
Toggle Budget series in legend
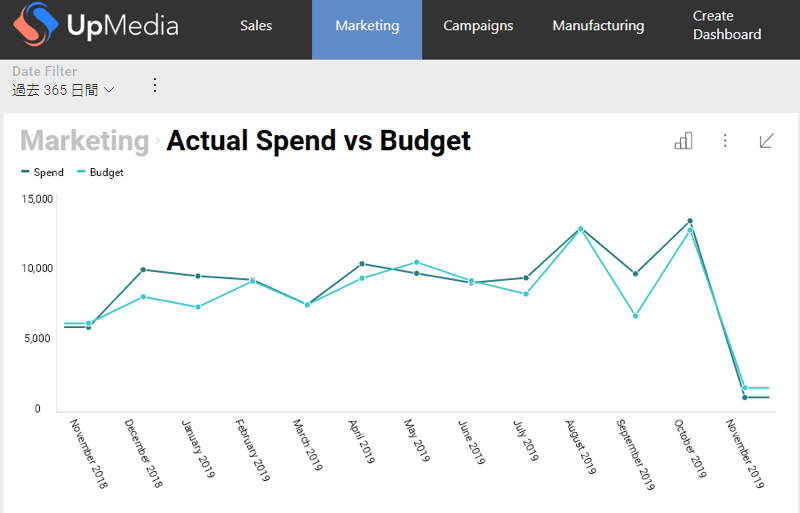[x=100, y=172]
